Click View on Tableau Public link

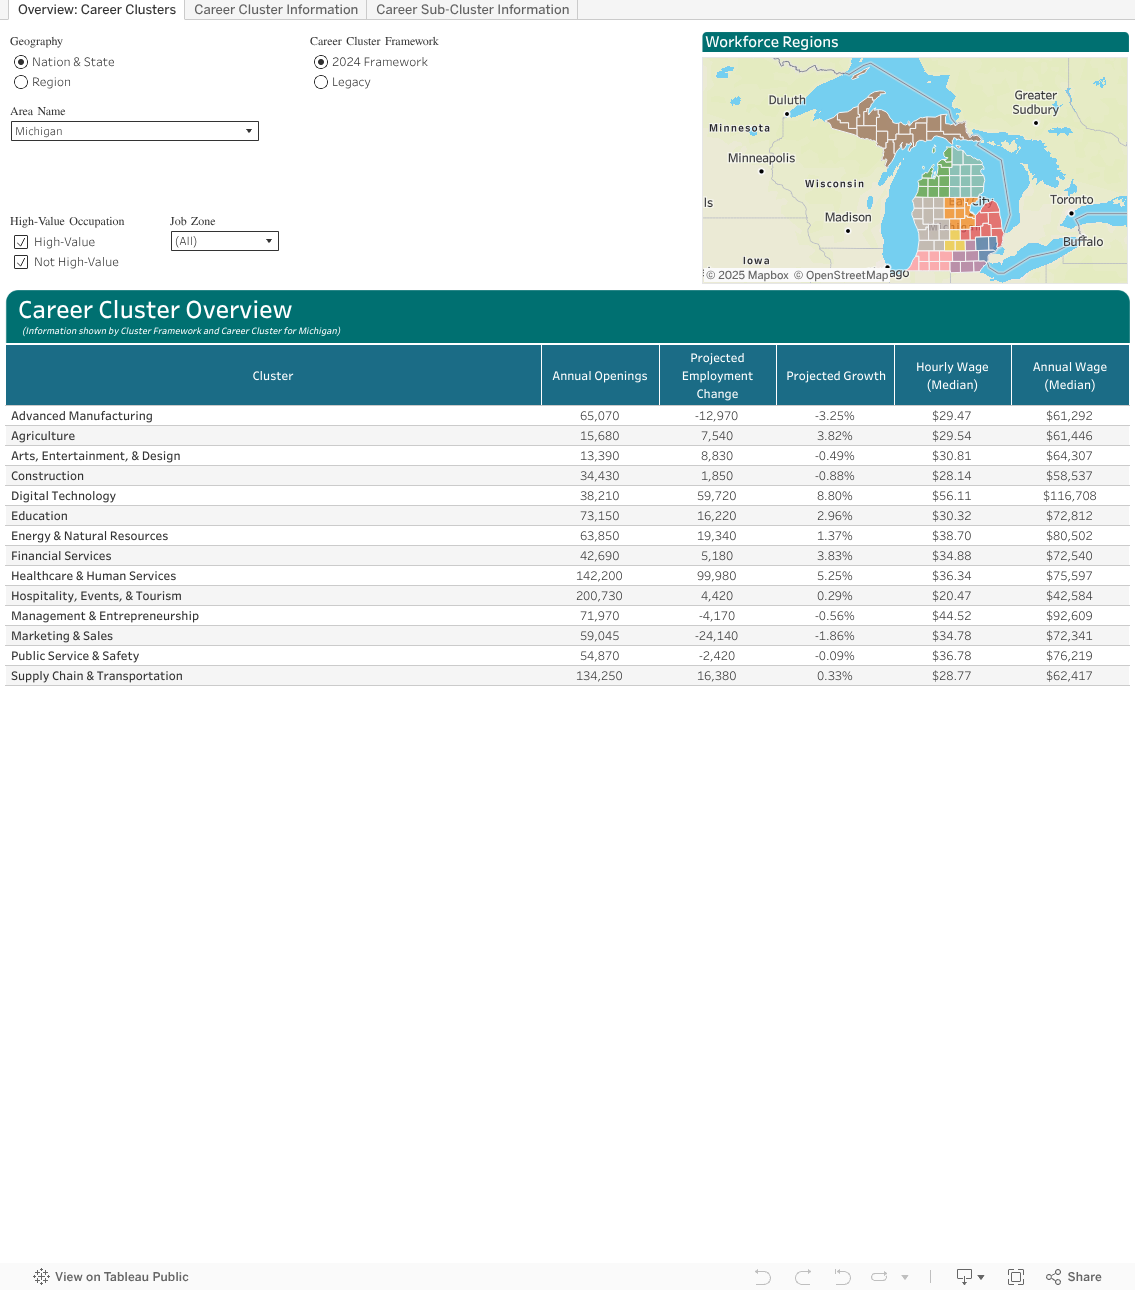point(122,1277)
